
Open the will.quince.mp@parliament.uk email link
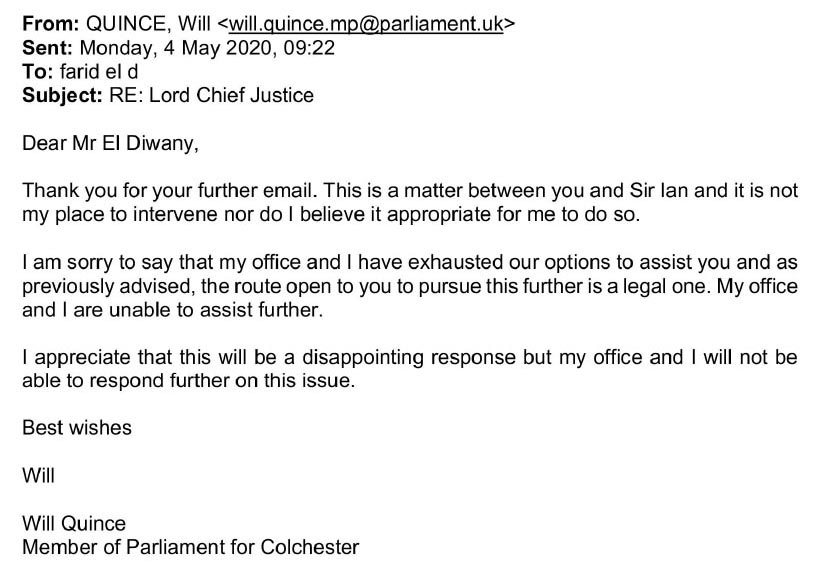coord(366,24)
